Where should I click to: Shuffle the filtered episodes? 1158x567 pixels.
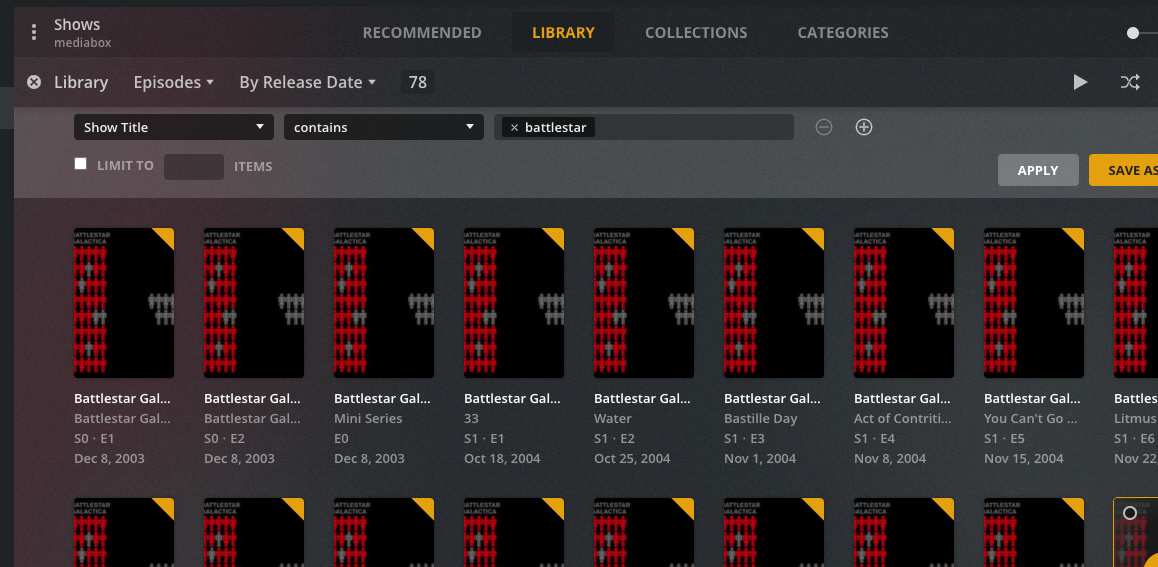1129,82
